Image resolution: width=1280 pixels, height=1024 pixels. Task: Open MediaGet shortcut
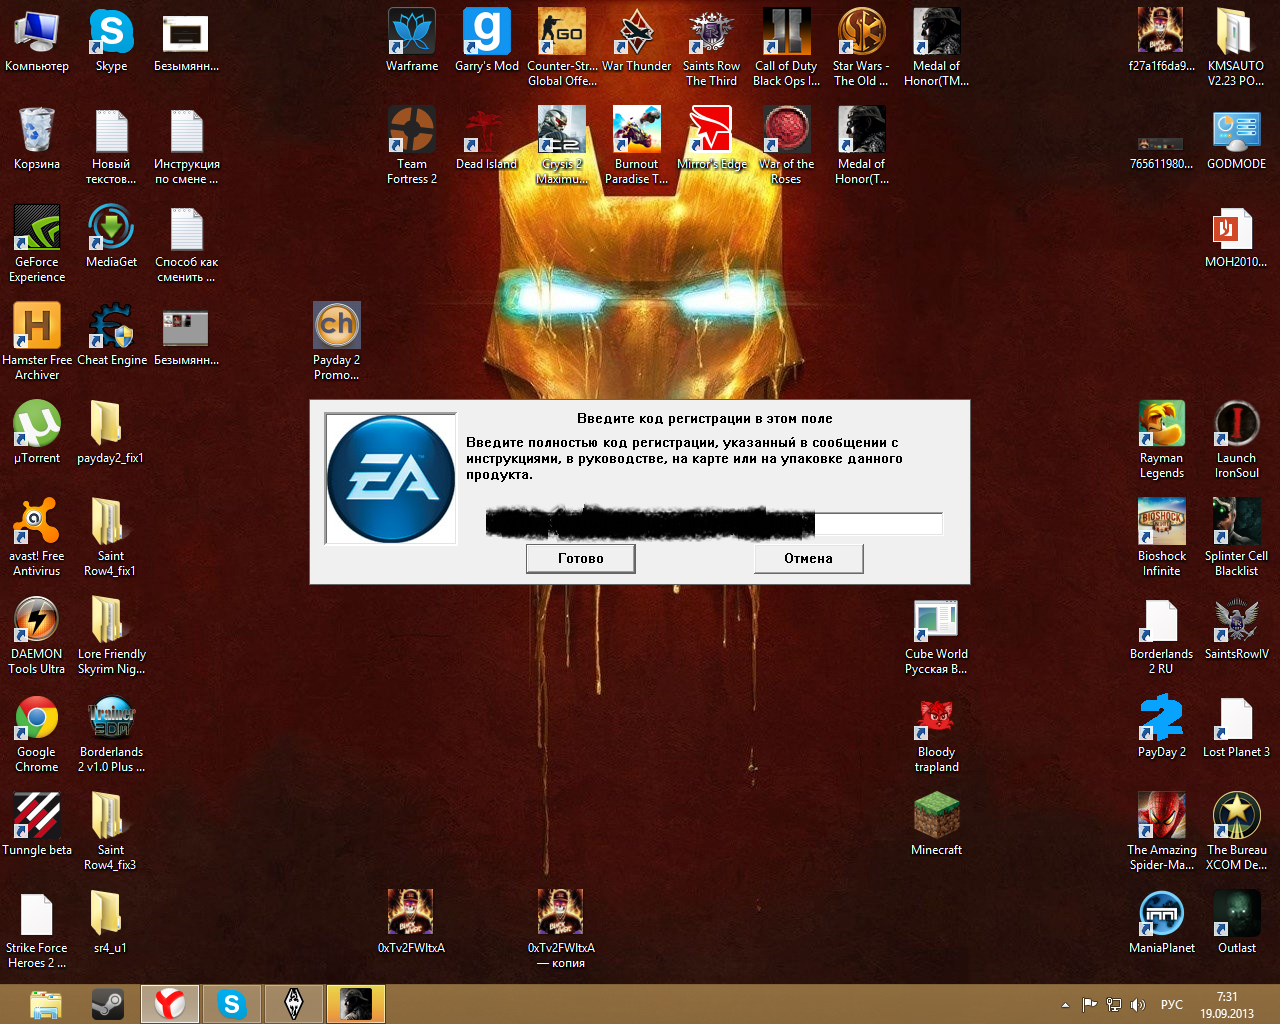click(111, 237)
